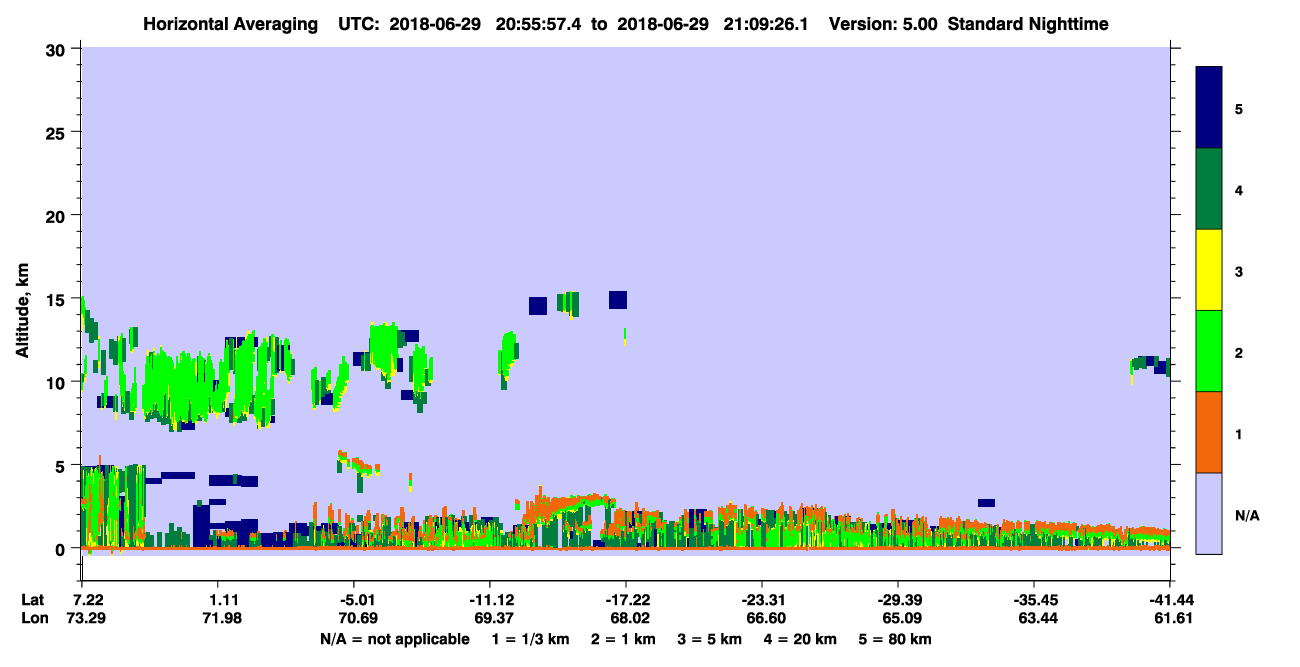
Task: Click the dark green colorbar segment labeled 4
Action: 1209,189
